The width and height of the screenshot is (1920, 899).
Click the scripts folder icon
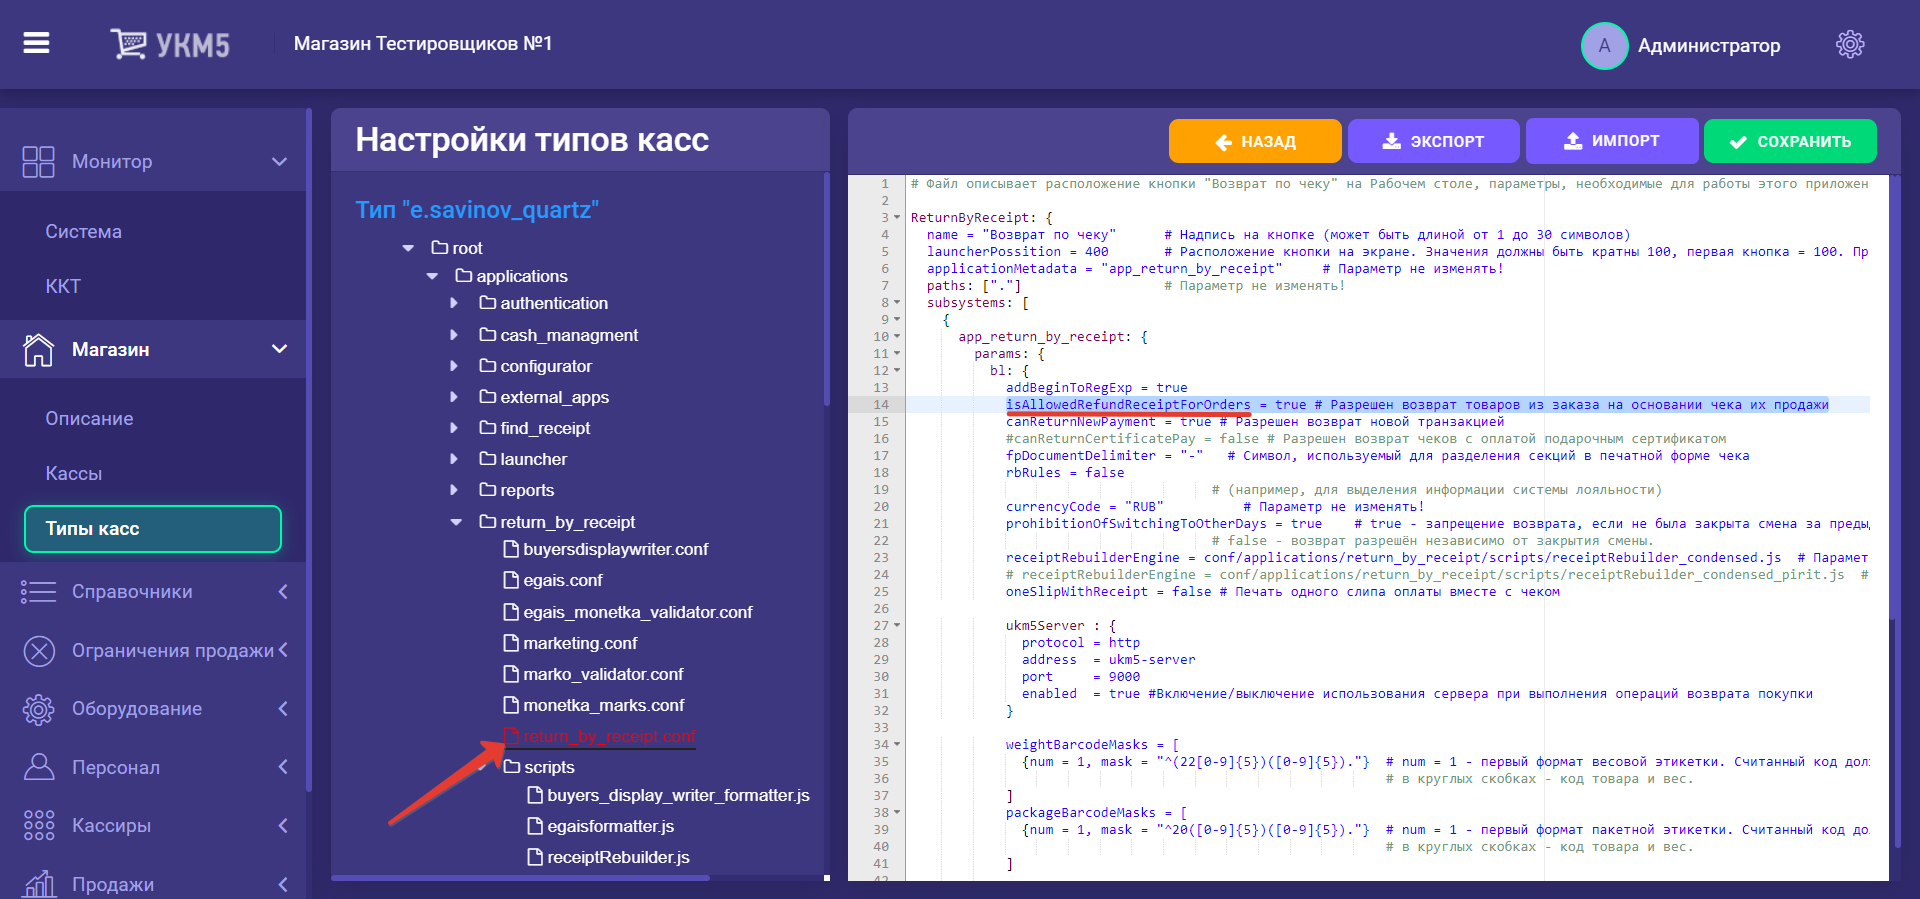point(512,766)
